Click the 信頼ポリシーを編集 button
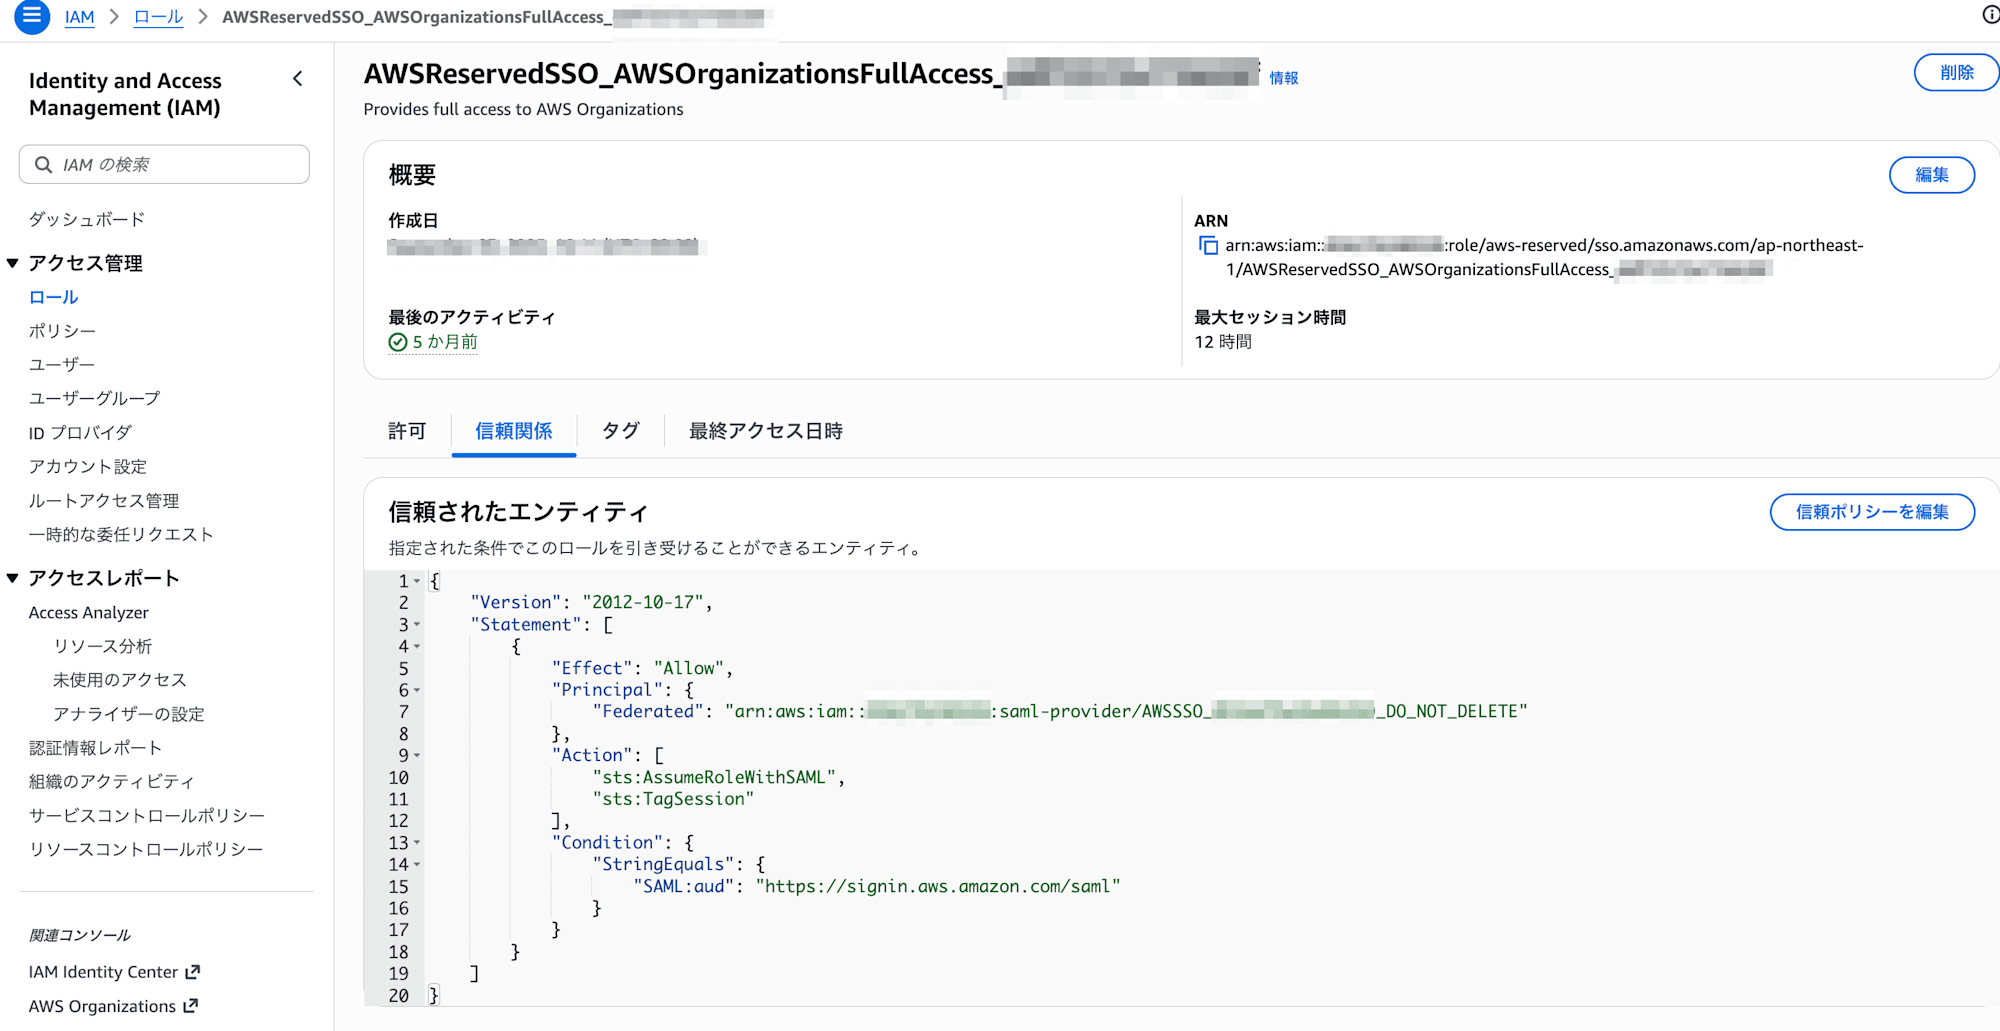This screenshot has width=2000, height=1031. coord(1871,512)
